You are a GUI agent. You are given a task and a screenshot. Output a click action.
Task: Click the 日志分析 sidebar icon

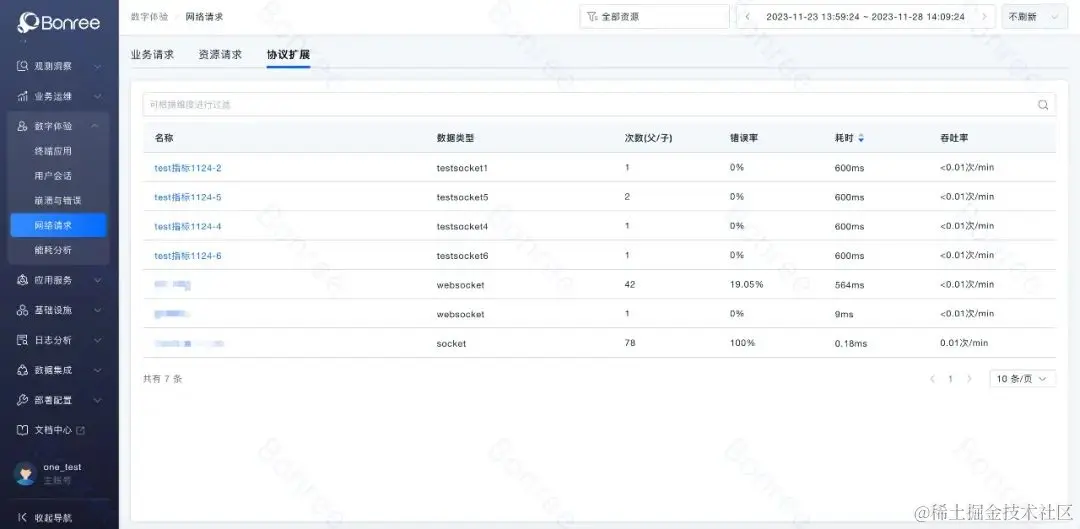[23, 340]
